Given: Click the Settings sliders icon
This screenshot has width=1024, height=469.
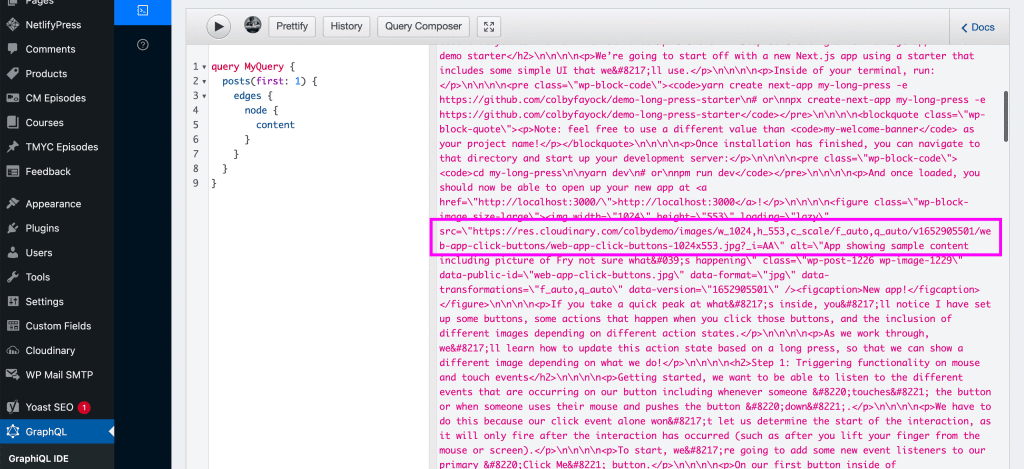Looking at the screenshot, I should pyautogui.click(x=12, y=302).
